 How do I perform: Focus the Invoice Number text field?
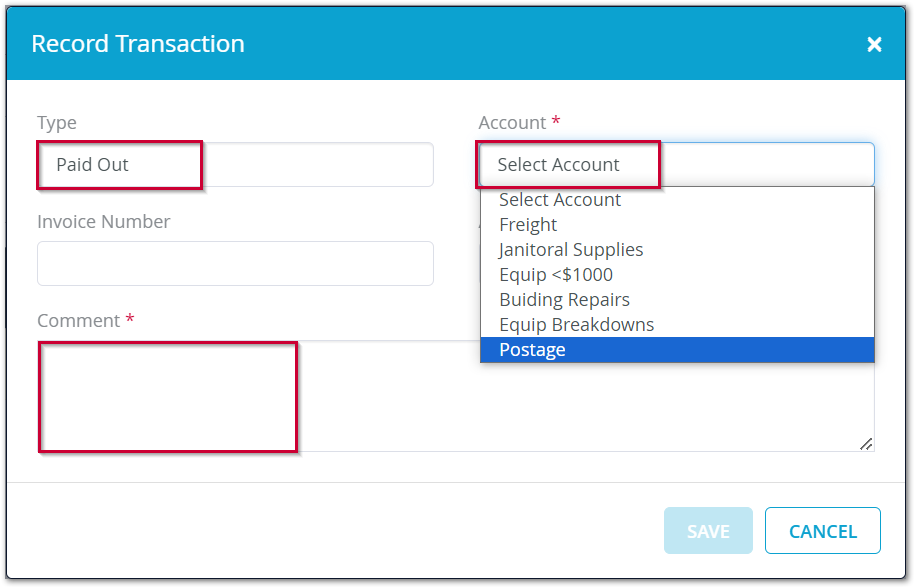[x=235, y=264]
